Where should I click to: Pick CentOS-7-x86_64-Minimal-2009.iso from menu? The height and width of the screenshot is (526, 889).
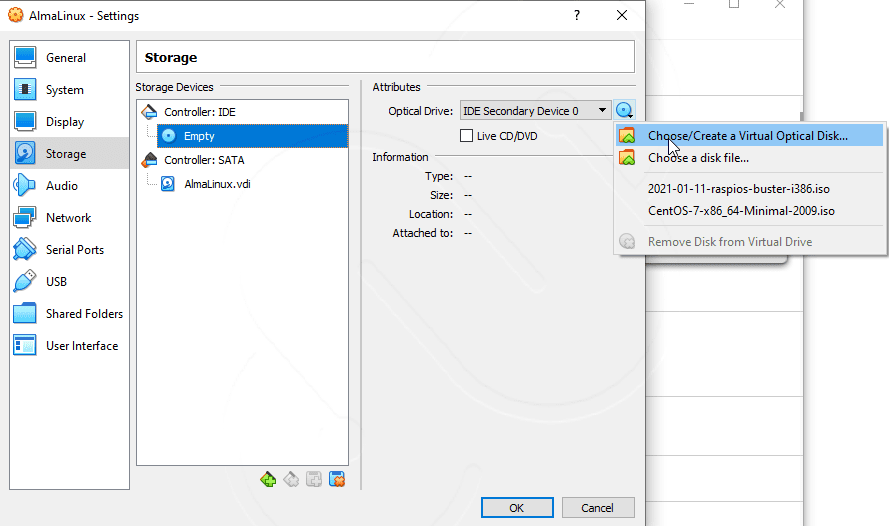tap(750, 211)
